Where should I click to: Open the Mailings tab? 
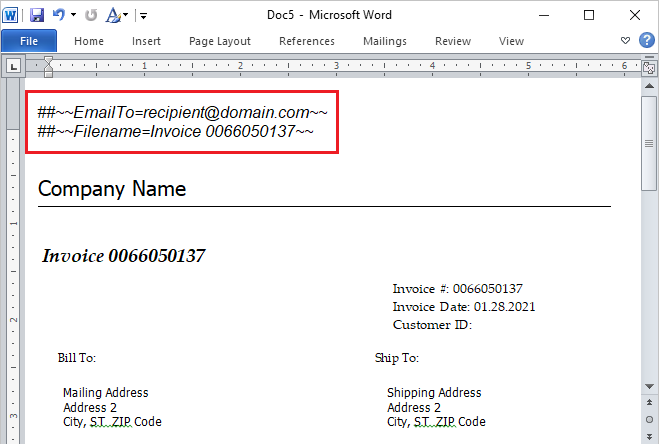pos(385,41)
